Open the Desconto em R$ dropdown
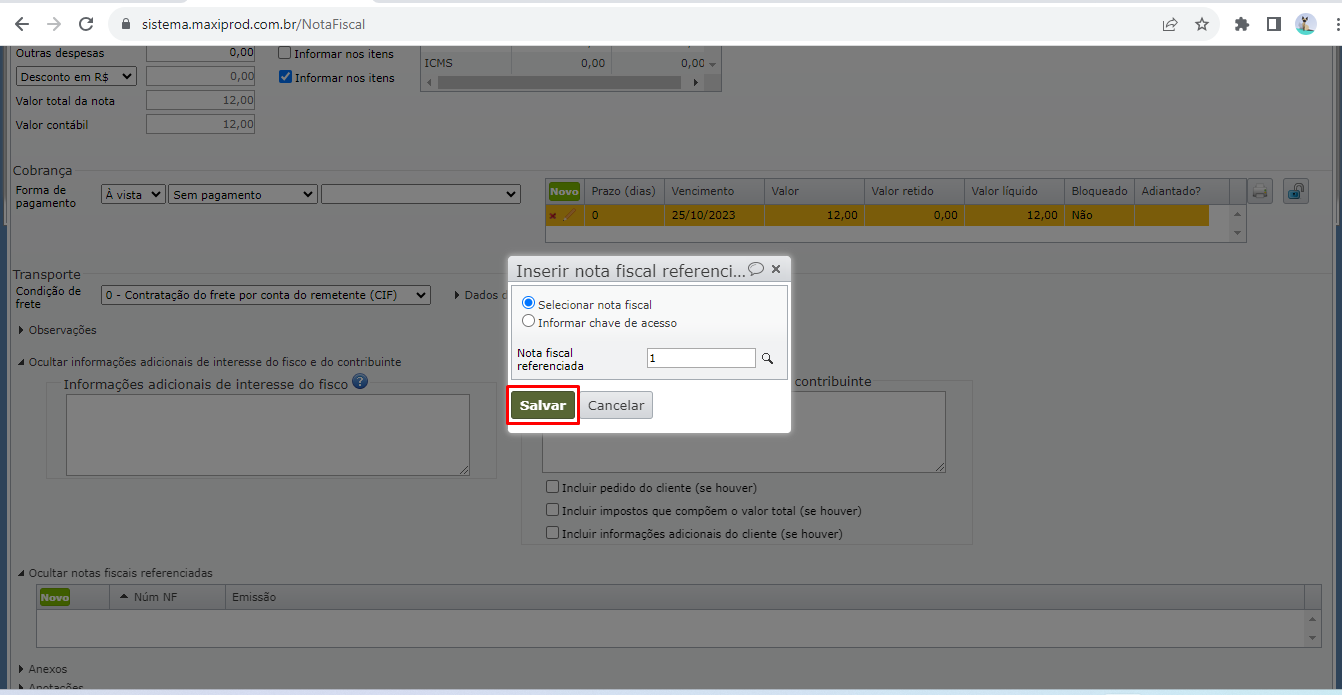 click(x=76, y=76)
